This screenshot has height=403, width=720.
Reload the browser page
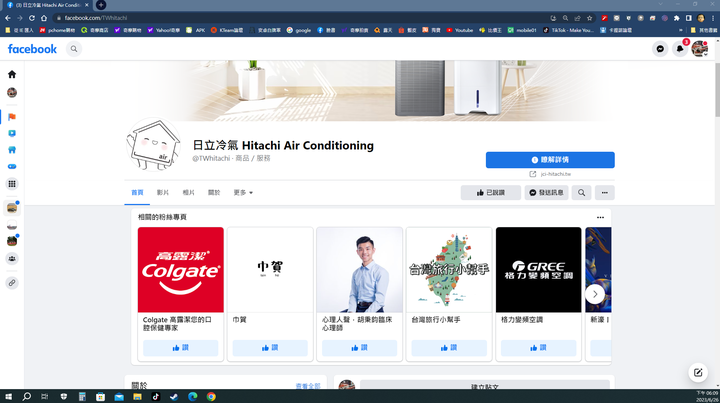(32, 18)
